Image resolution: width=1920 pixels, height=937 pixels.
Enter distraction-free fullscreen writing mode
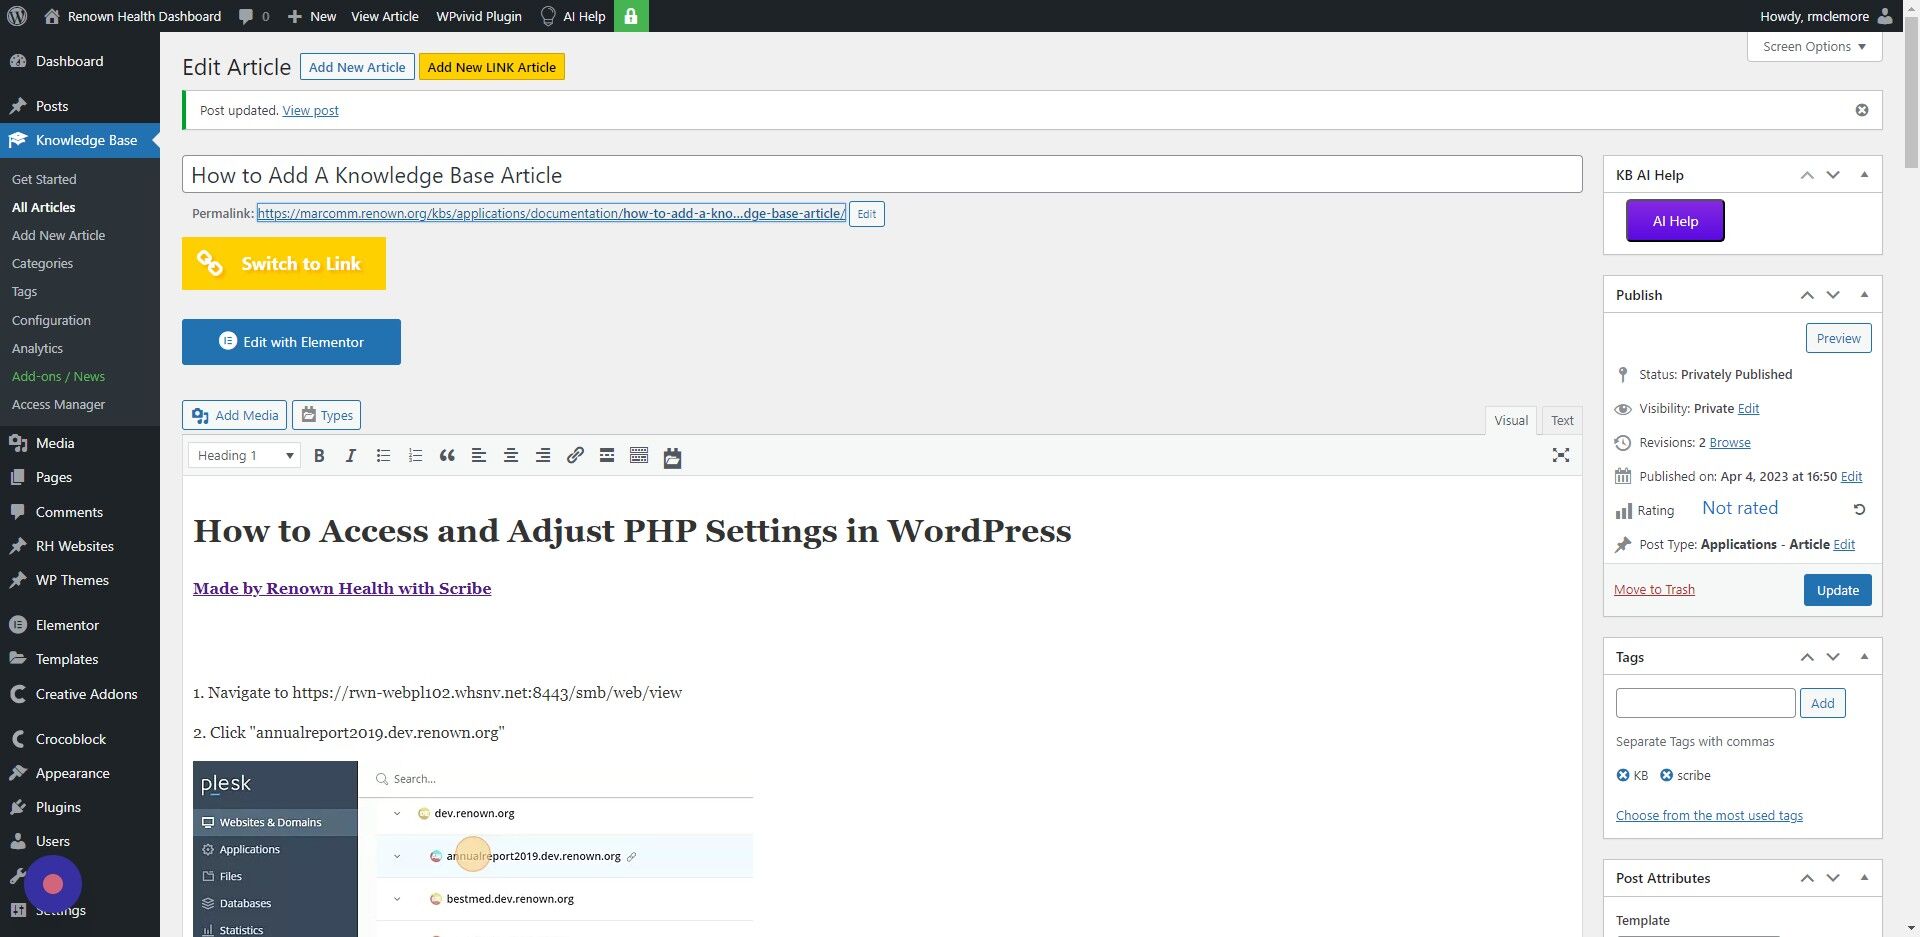pyautogui.click(x=1561, y=456)
